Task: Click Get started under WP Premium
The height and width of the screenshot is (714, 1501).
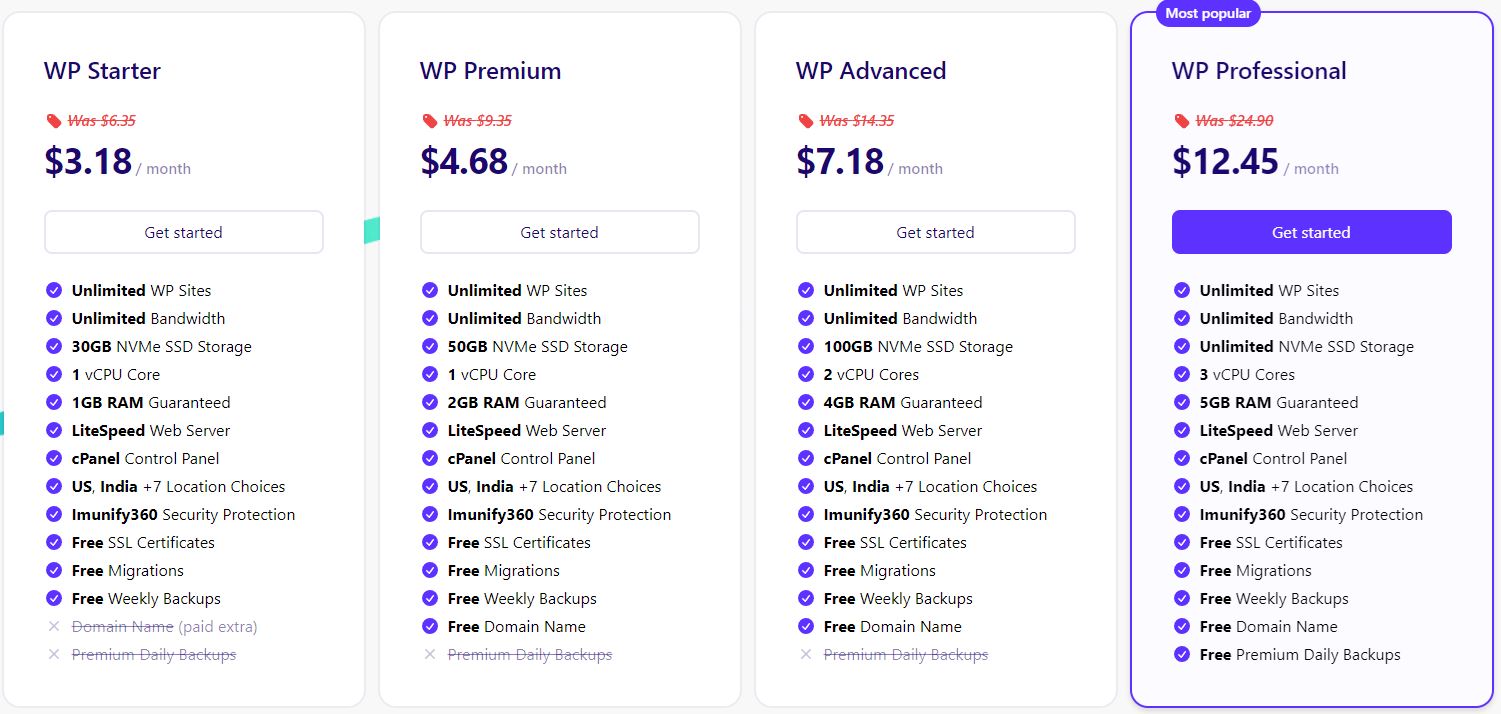Action: [560, 232]
